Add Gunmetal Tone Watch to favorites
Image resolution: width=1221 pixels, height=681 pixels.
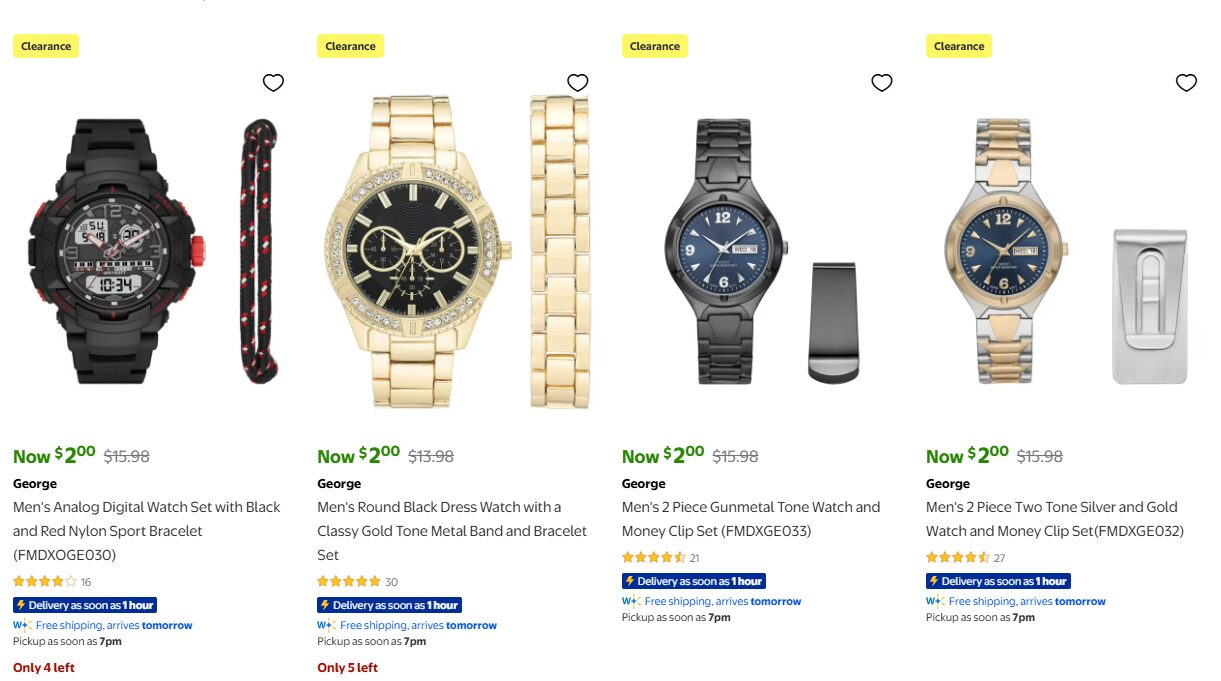(x=881, y=83)
